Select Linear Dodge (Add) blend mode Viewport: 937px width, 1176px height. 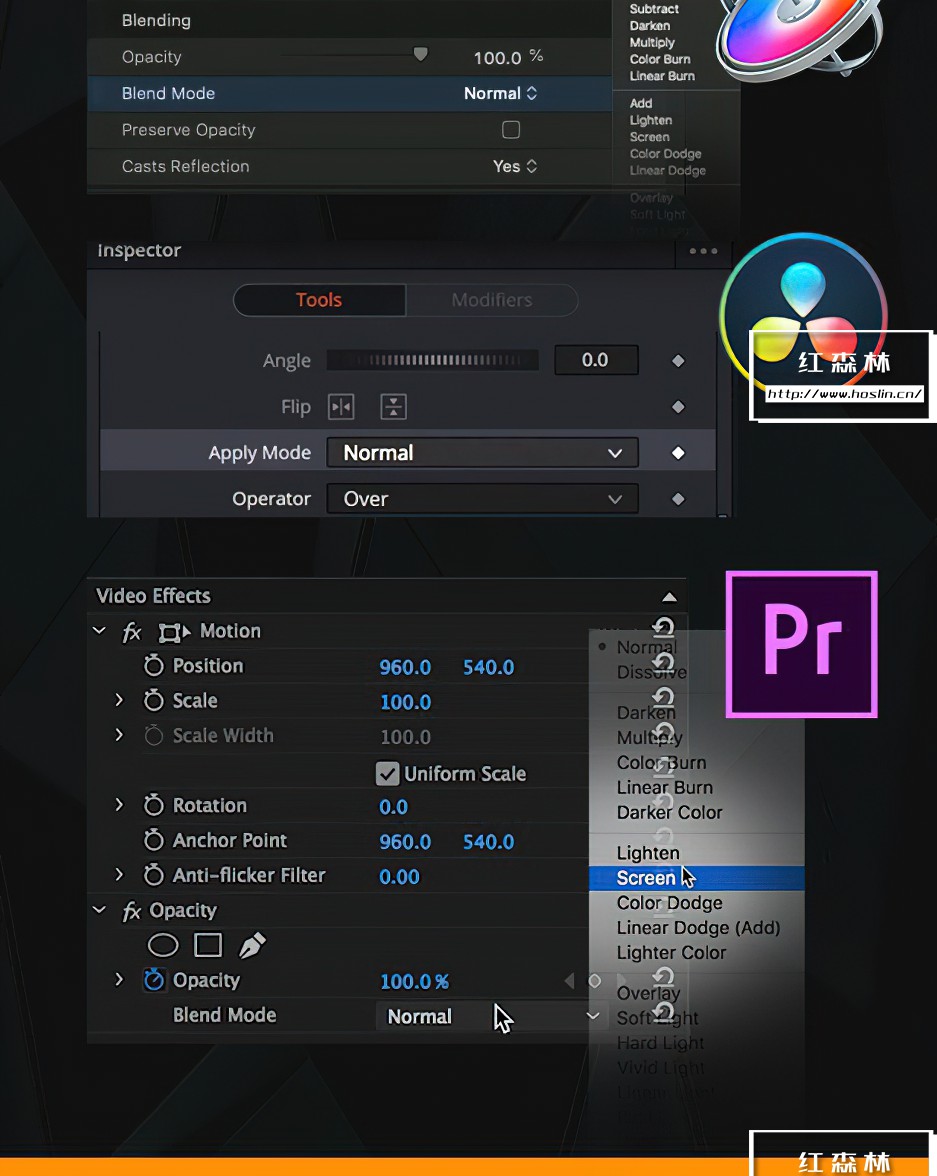tap(698, 928)
